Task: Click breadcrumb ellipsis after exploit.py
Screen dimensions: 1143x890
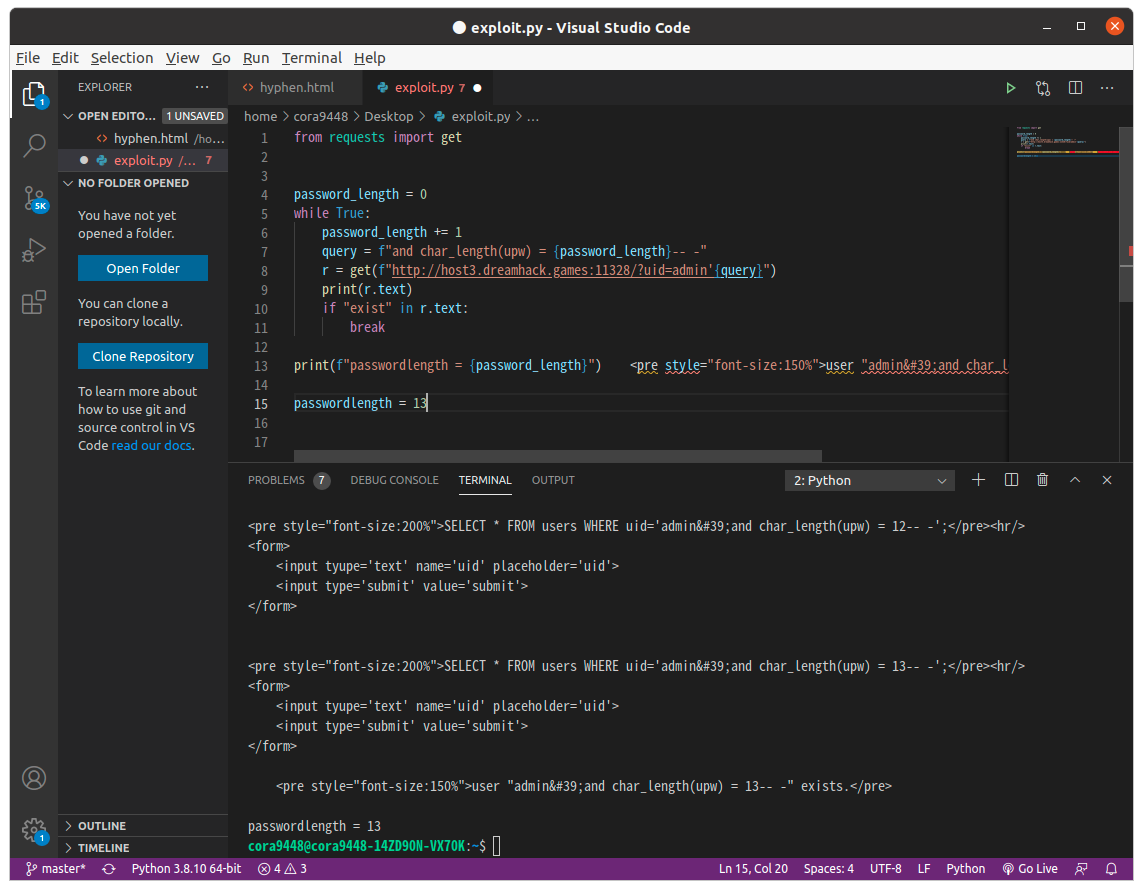Action: pos(533,117)
